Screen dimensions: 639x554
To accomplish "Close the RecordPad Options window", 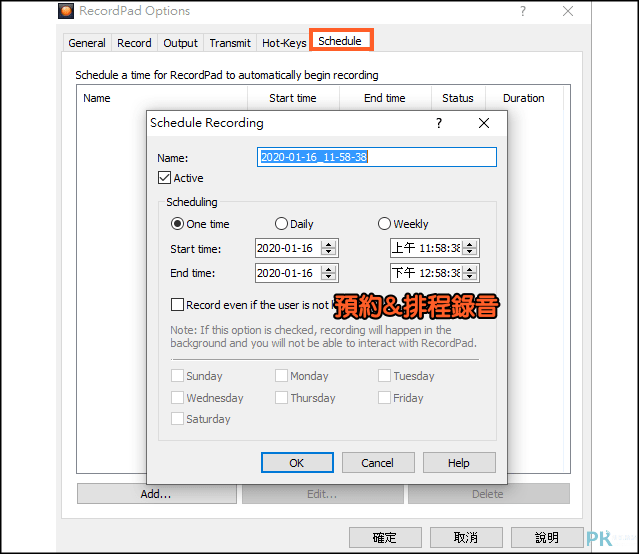I will [568, 11].
